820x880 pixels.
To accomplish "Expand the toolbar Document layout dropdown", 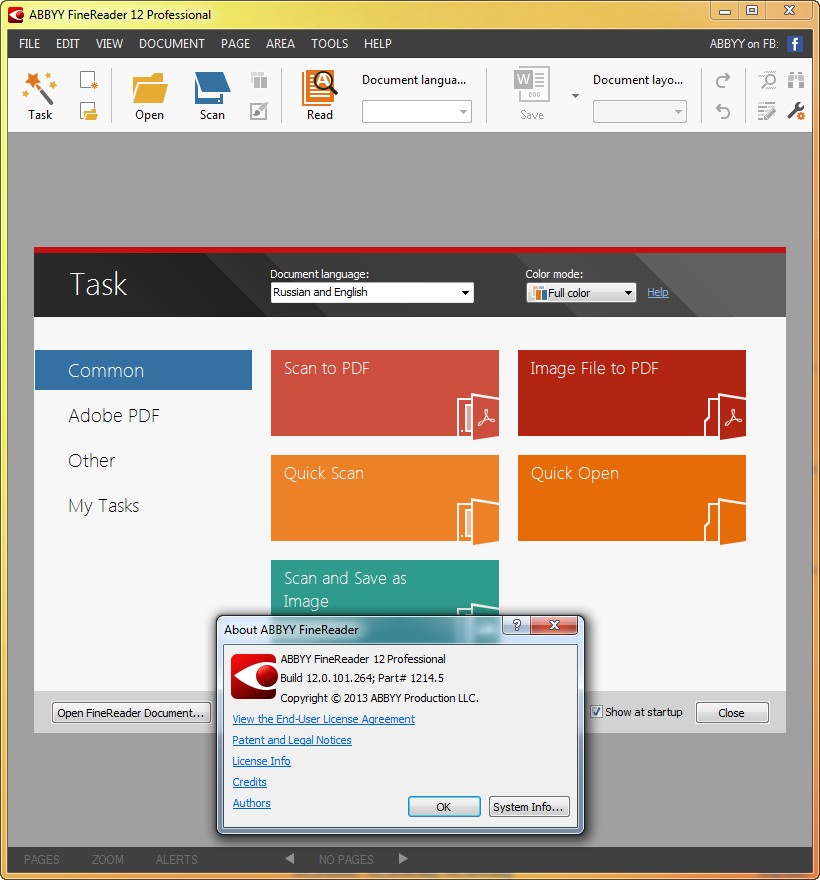I will [639, 111].
